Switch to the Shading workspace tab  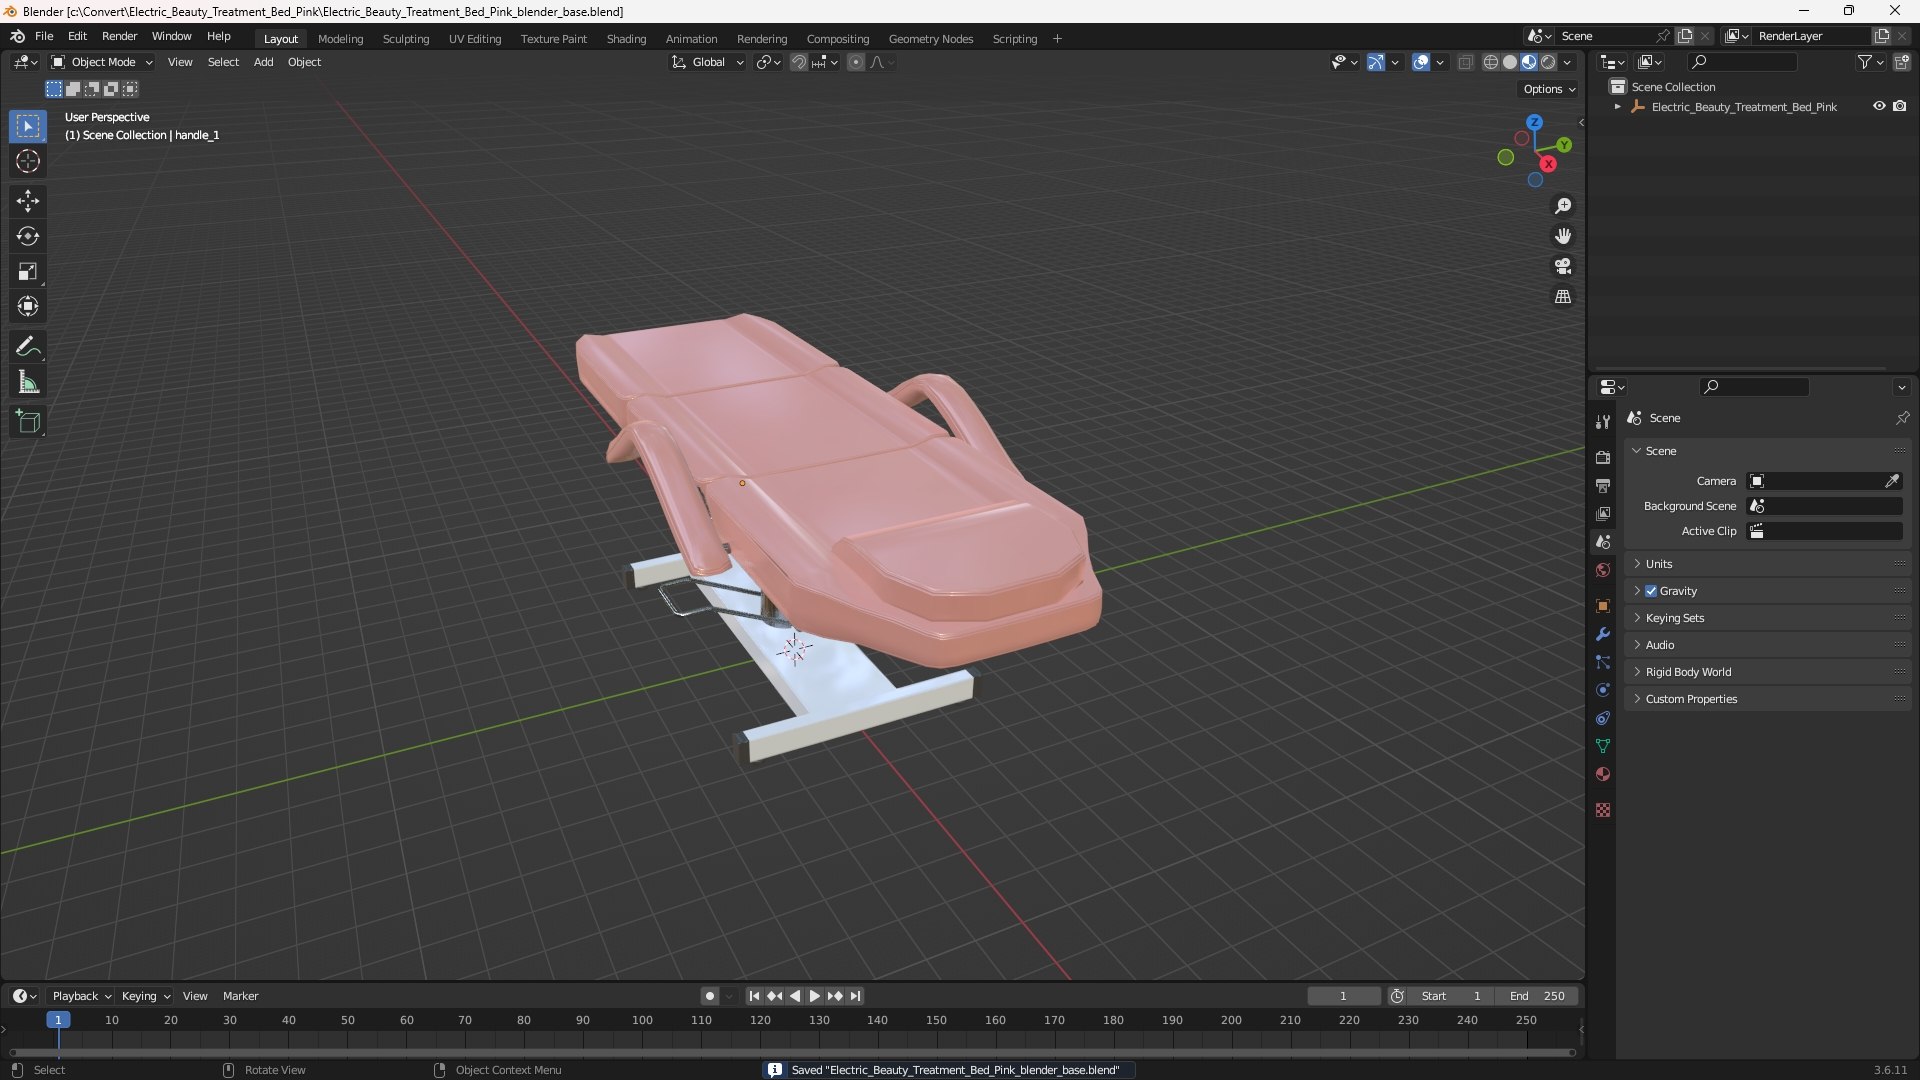(x=626, y=39)
